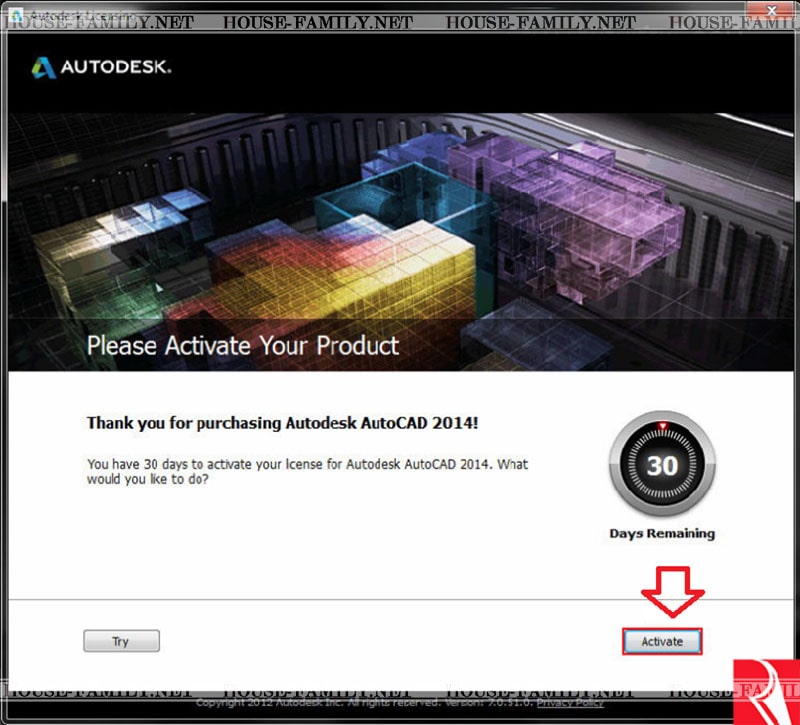Click the 'You have 30 days to activate' message
This screenshot has width=800, height=725.
[x=308, y=471]
